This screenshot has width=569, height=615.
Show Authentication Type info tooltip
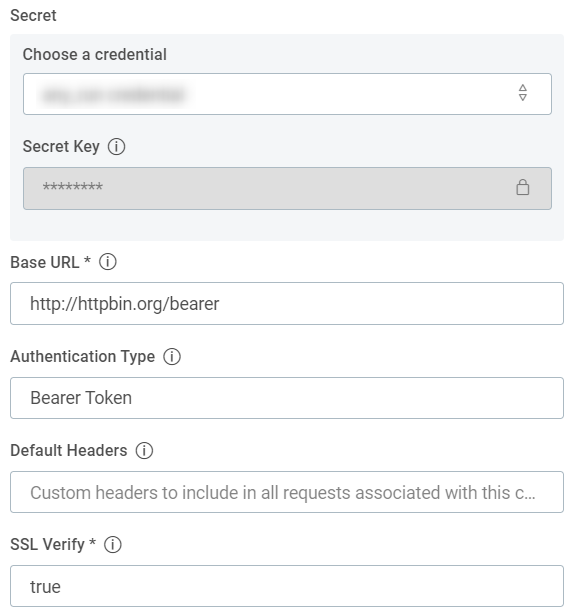(172, 357)
